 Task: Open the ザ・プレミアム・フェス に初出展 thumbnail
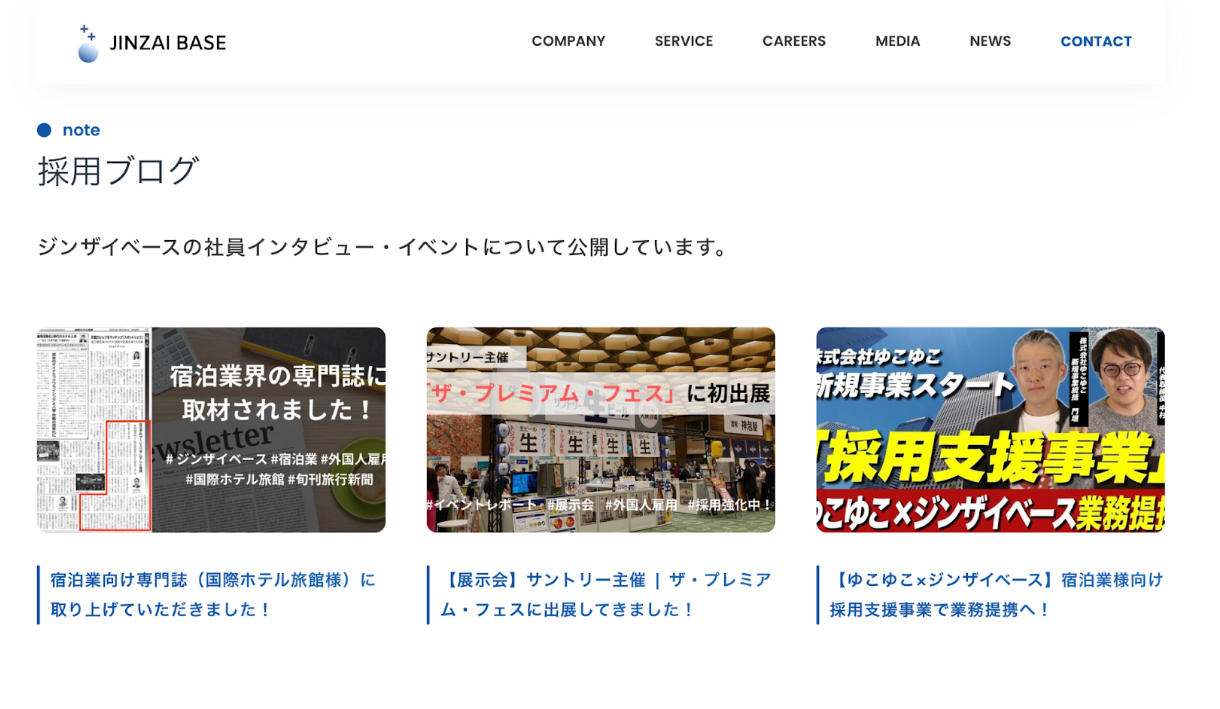601,430
